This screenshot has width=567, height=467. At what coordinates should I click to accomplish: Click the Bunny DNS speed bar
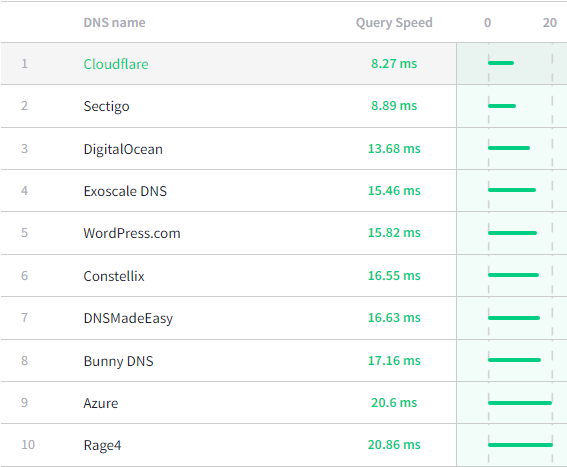pyautogui.click(x=514, y=360)
